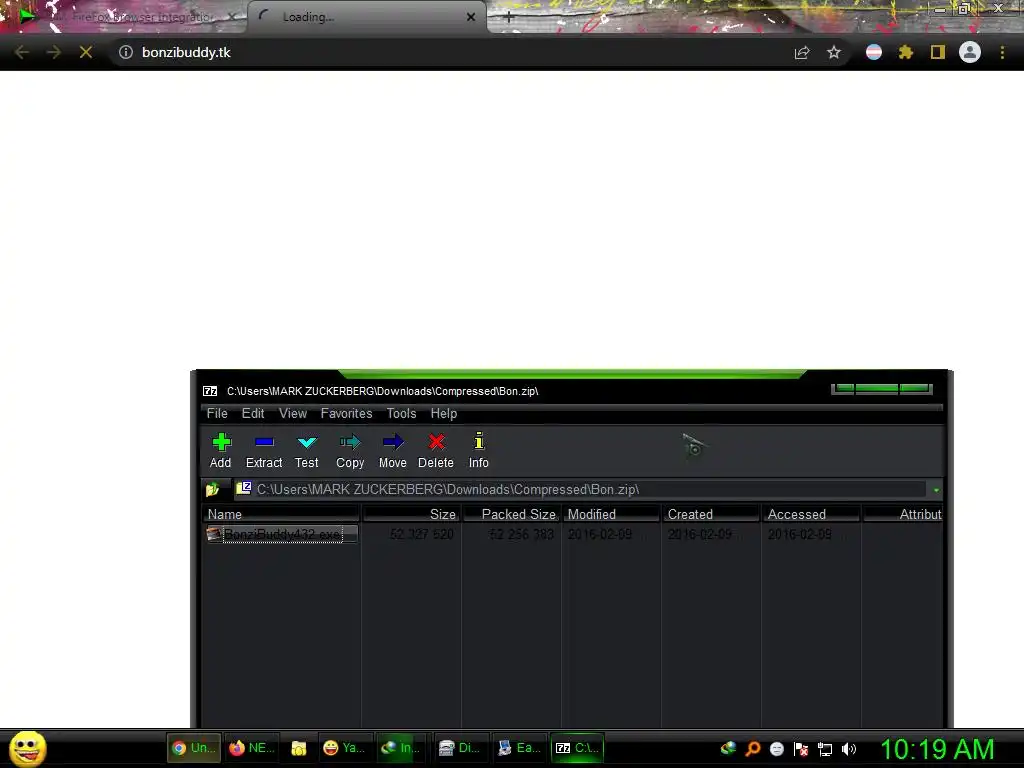Open the striped flag extension icon
1024x768 pixels.
874,52
